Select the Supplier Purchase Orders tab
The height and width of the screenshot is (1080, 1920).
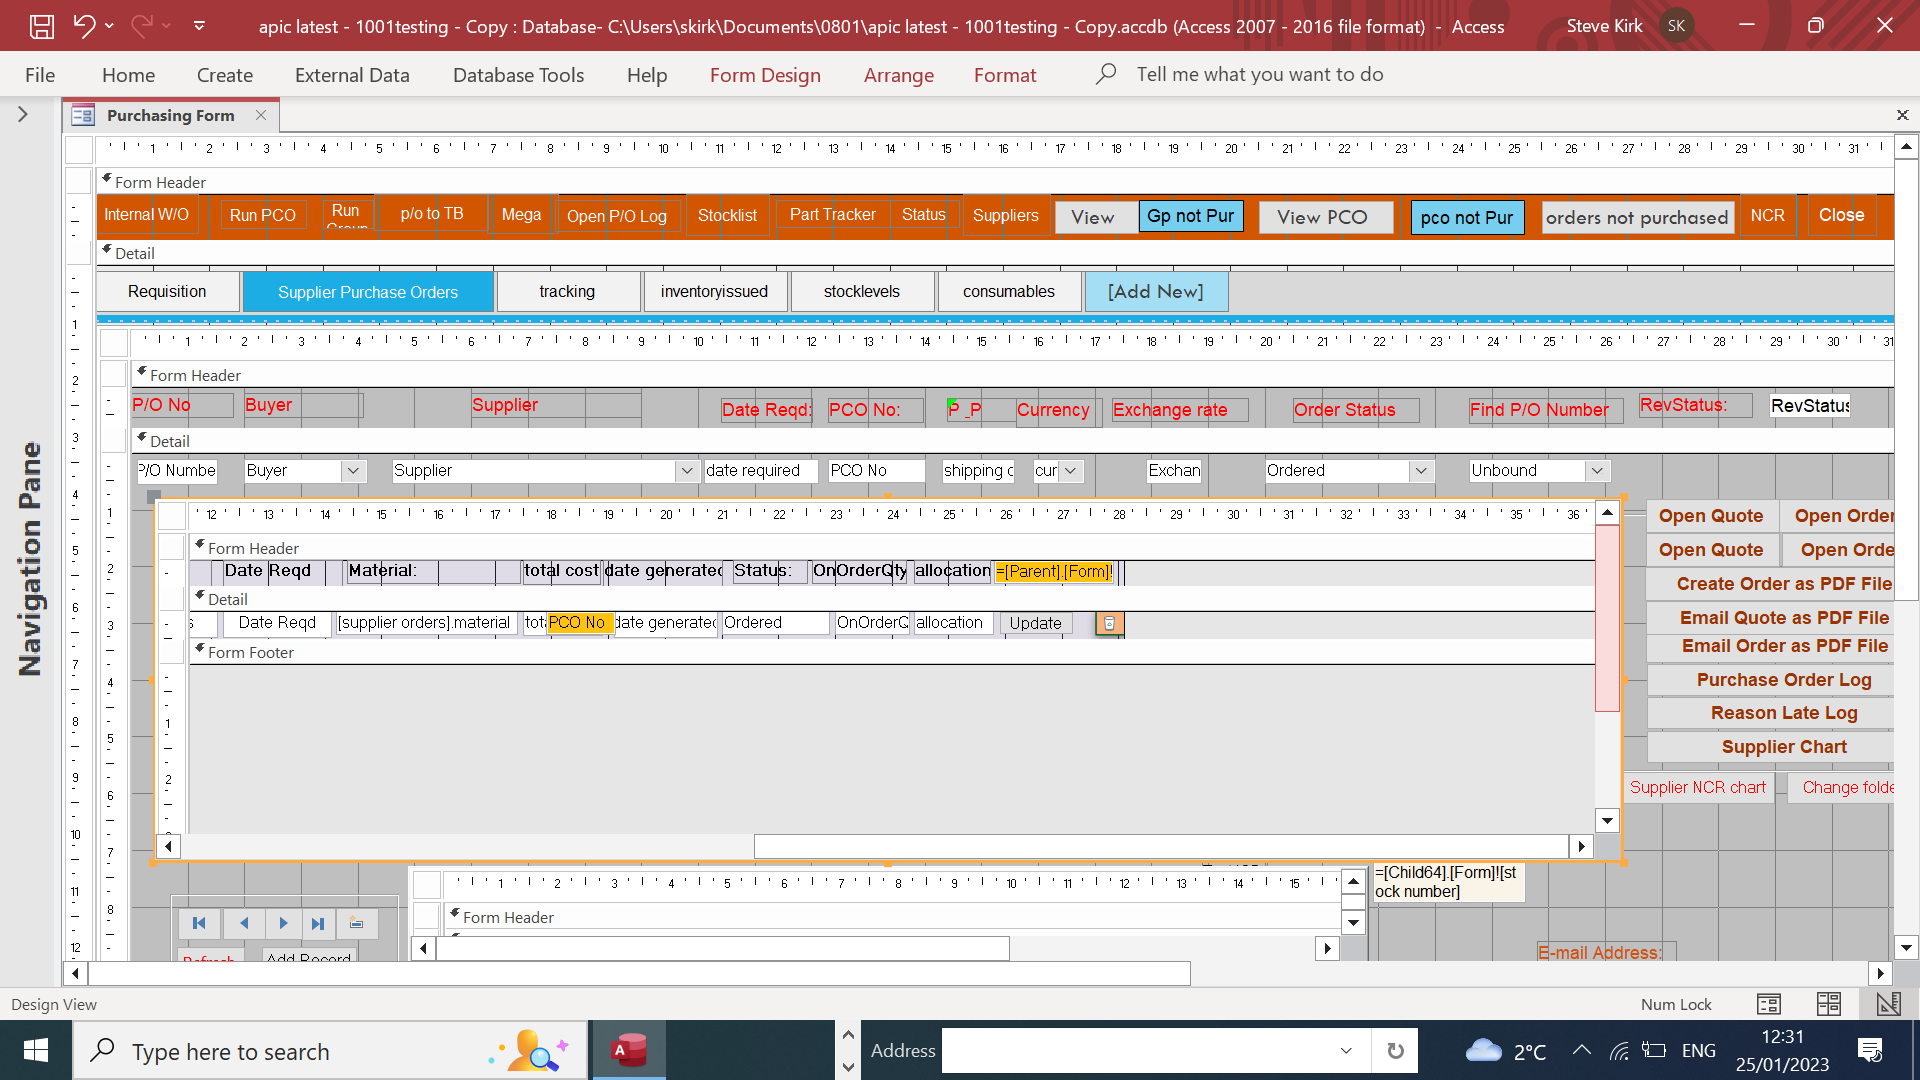368,292
